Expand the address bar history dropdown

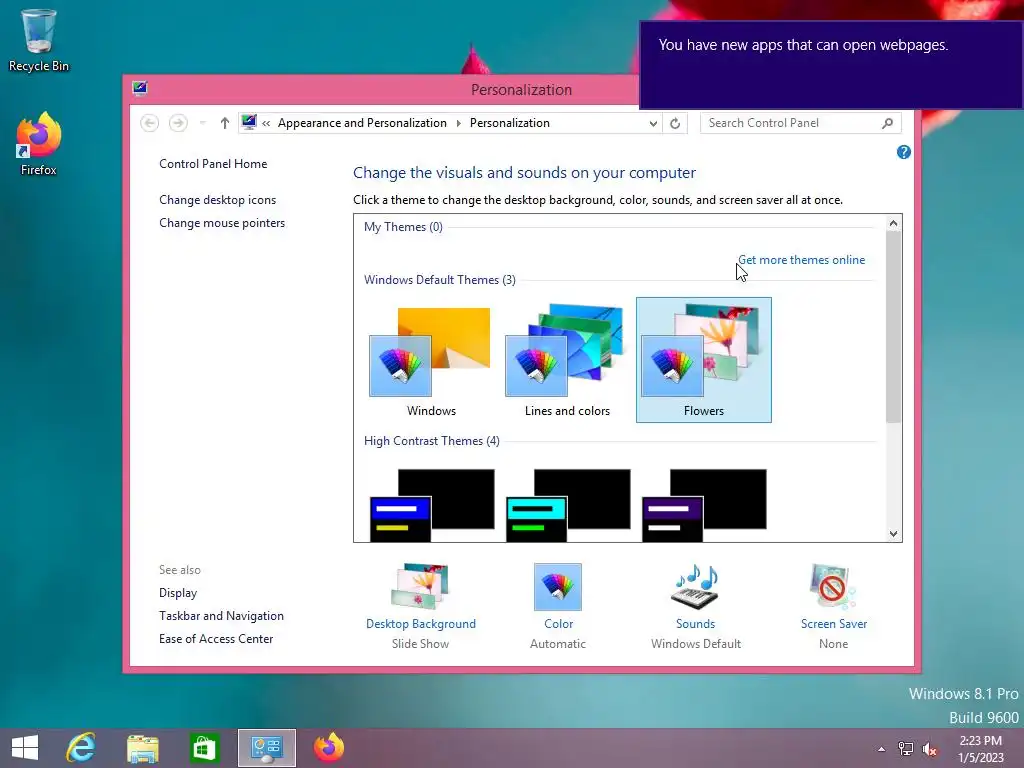(x=652, y=123)
